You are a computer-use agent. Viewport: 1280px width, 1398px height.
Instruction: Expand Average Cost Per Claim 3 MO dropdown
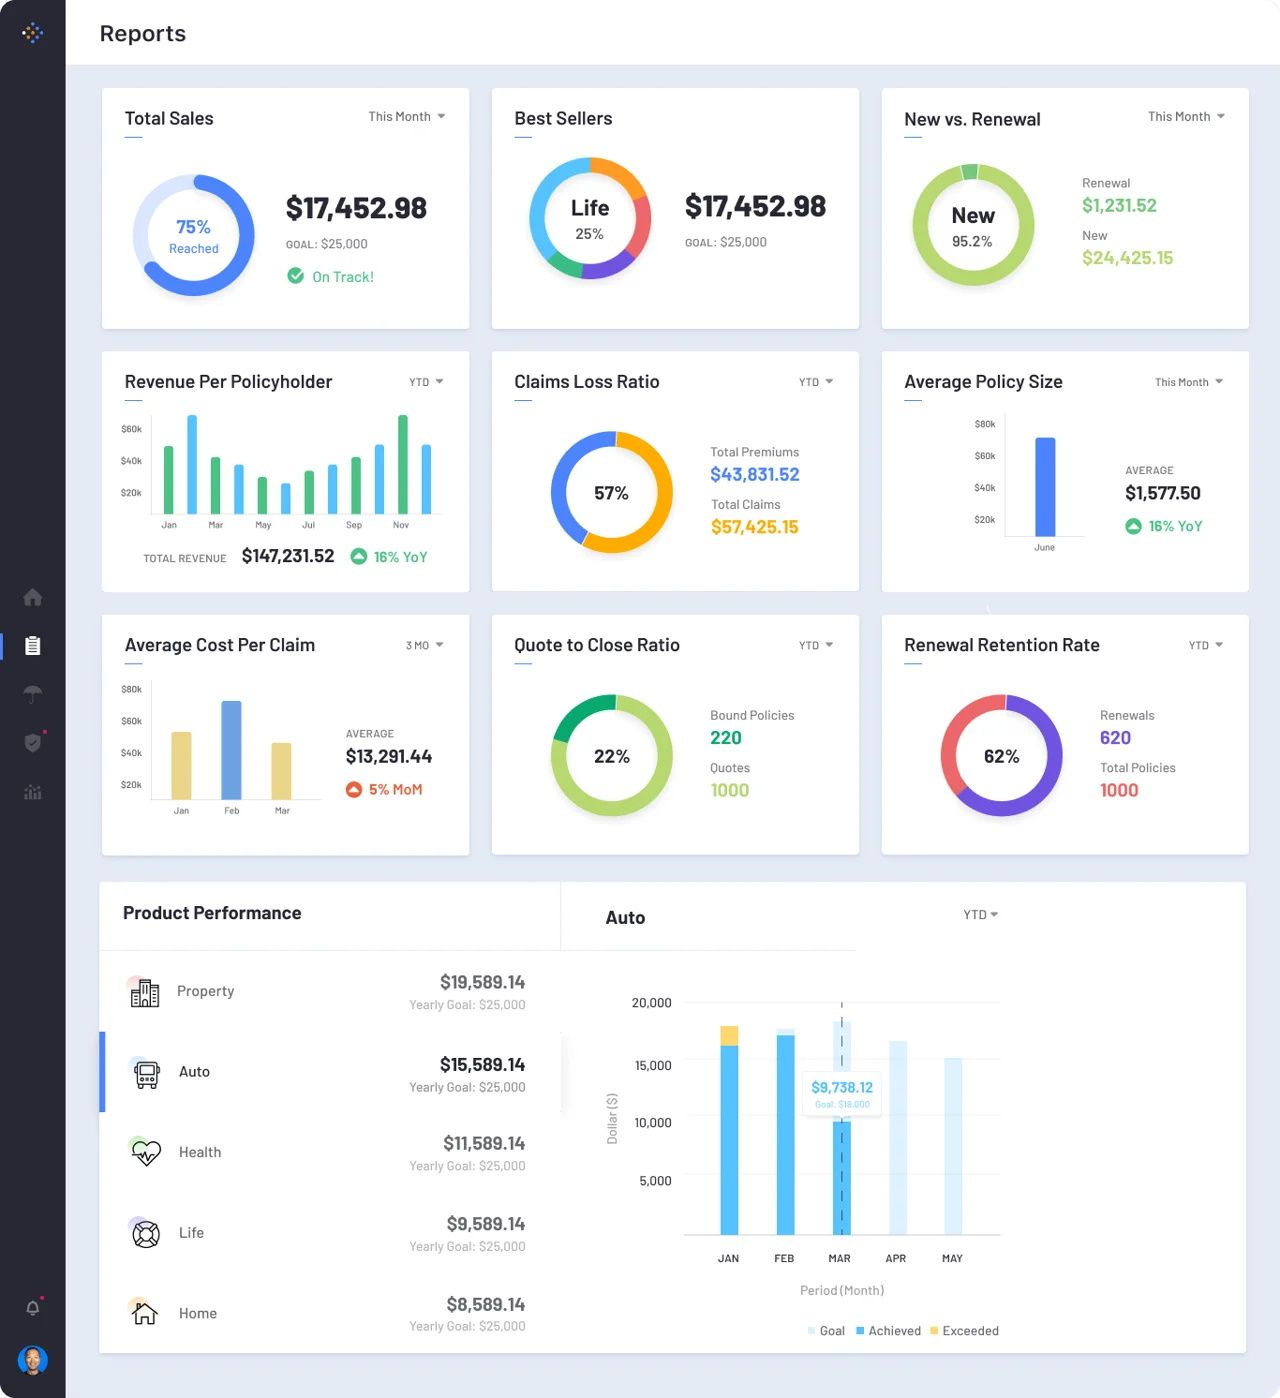[424, 646]
